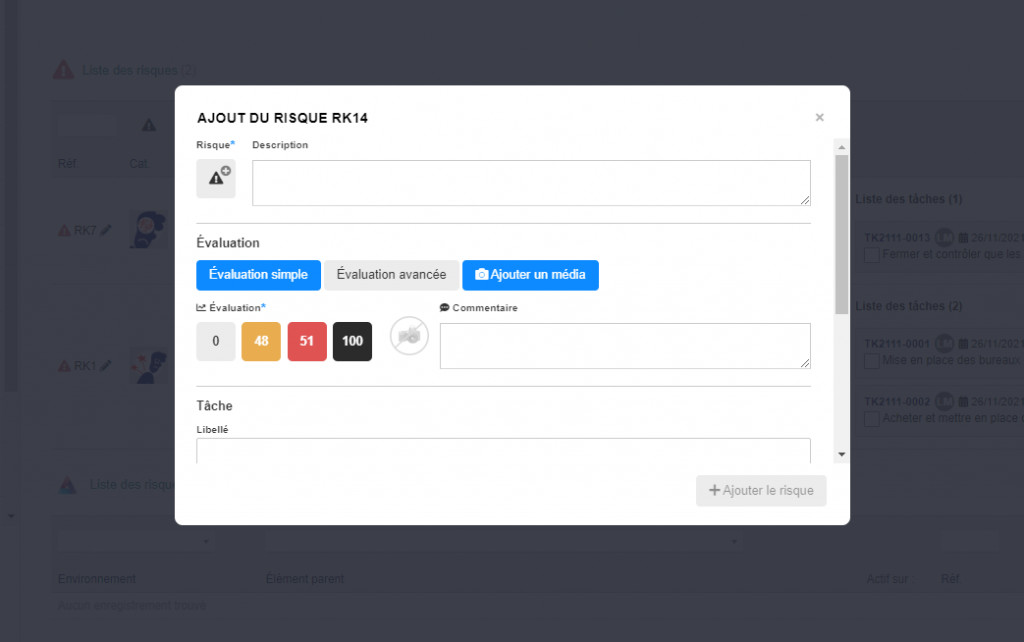Click the crossed-out camera media icon
This screenshot has width=1024, height=642.
point(409,336)
